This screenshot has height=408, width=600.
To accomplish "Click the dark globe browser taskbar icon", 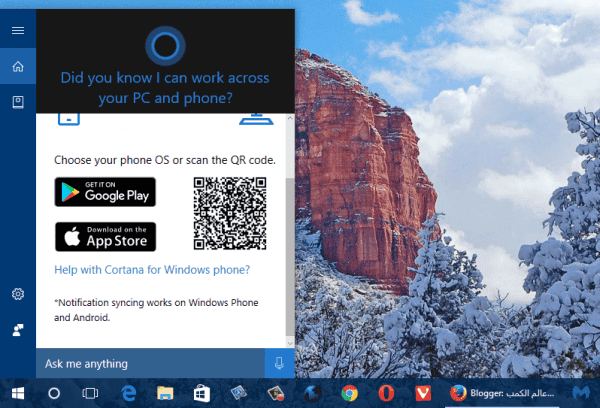I will [313, 393].
